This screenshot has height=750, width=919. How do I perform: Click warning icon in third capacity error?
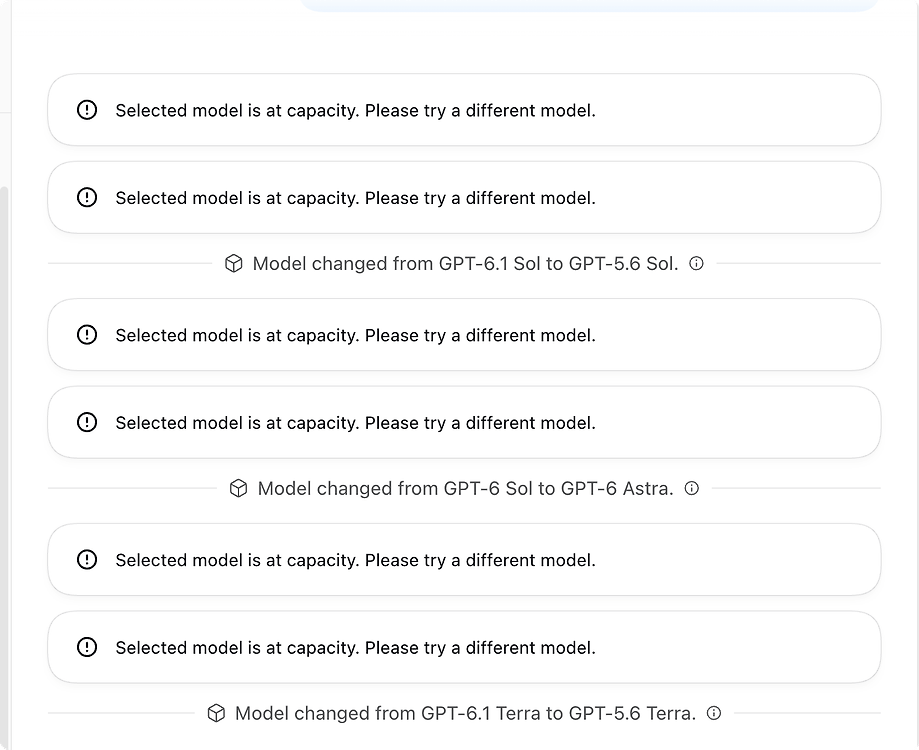[87, 335]
